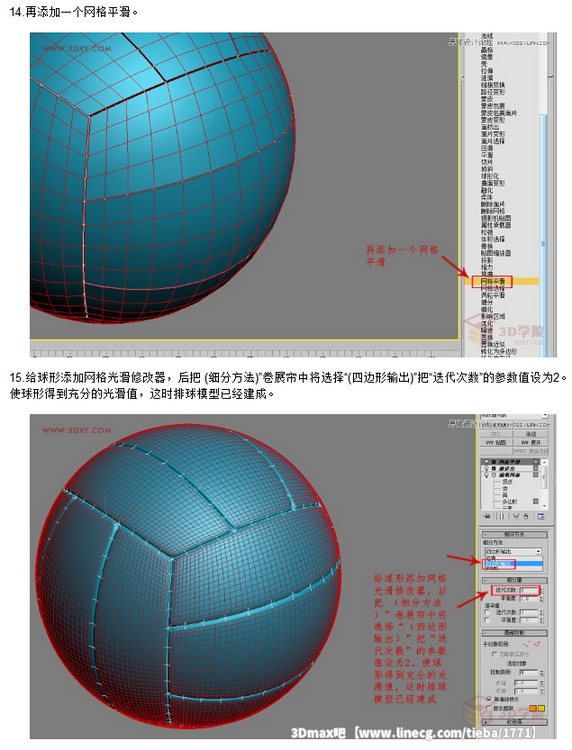The height and width of the screenshot is (750, 572).
Task: Pick 路径变形 in the modifier list
Action: (493, 92)
